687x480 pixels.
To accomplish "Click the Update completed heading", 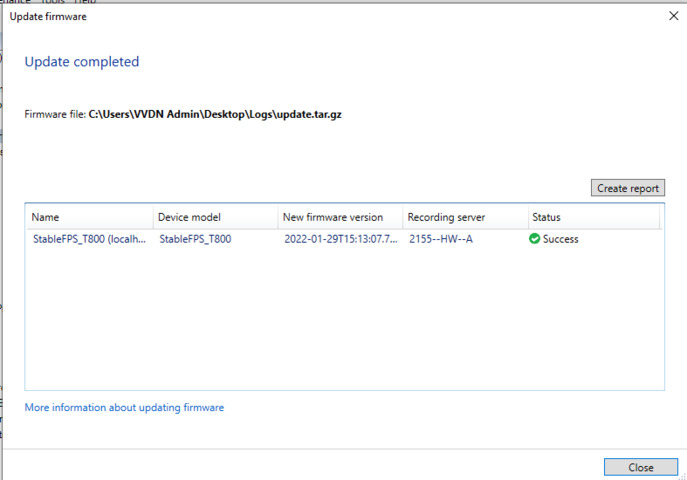I will pyautogui.click(x=82, y=62).
